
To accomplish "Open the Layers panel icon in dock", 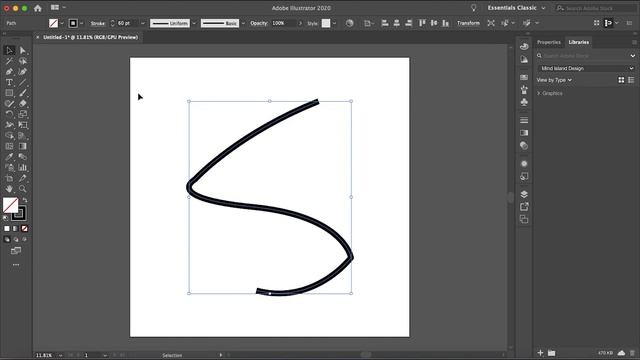I will pyautogui.click(x=524, y=194).
